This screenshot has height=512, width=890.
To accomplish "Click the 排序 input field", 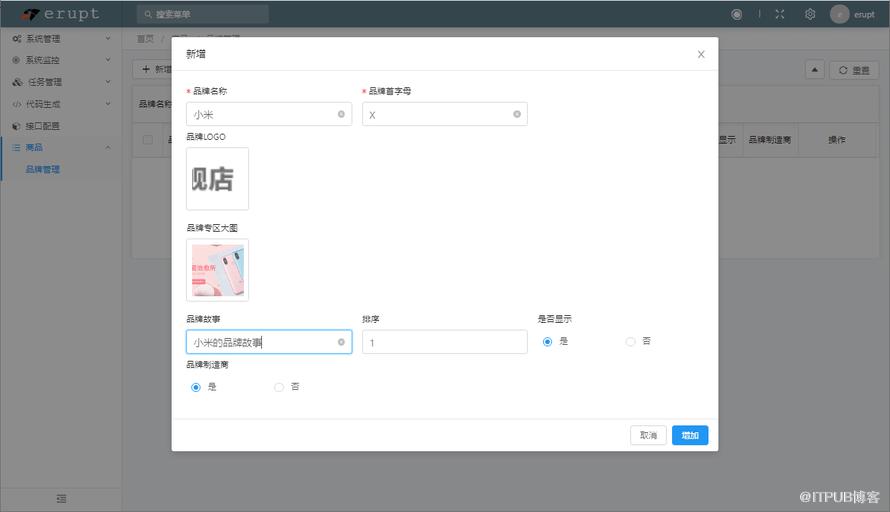I will coord(444,342).
